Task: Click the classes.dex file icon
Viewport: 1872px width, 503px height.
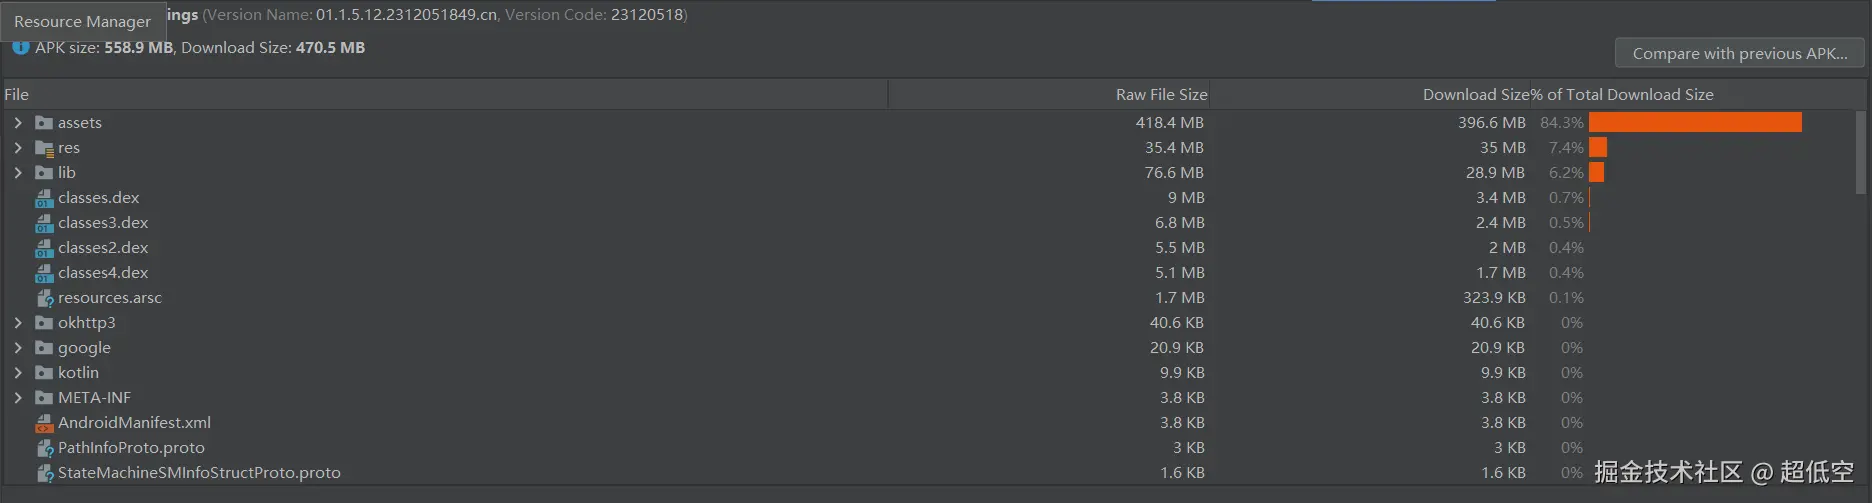Action: pyautogui.click(x=44, y=198)
